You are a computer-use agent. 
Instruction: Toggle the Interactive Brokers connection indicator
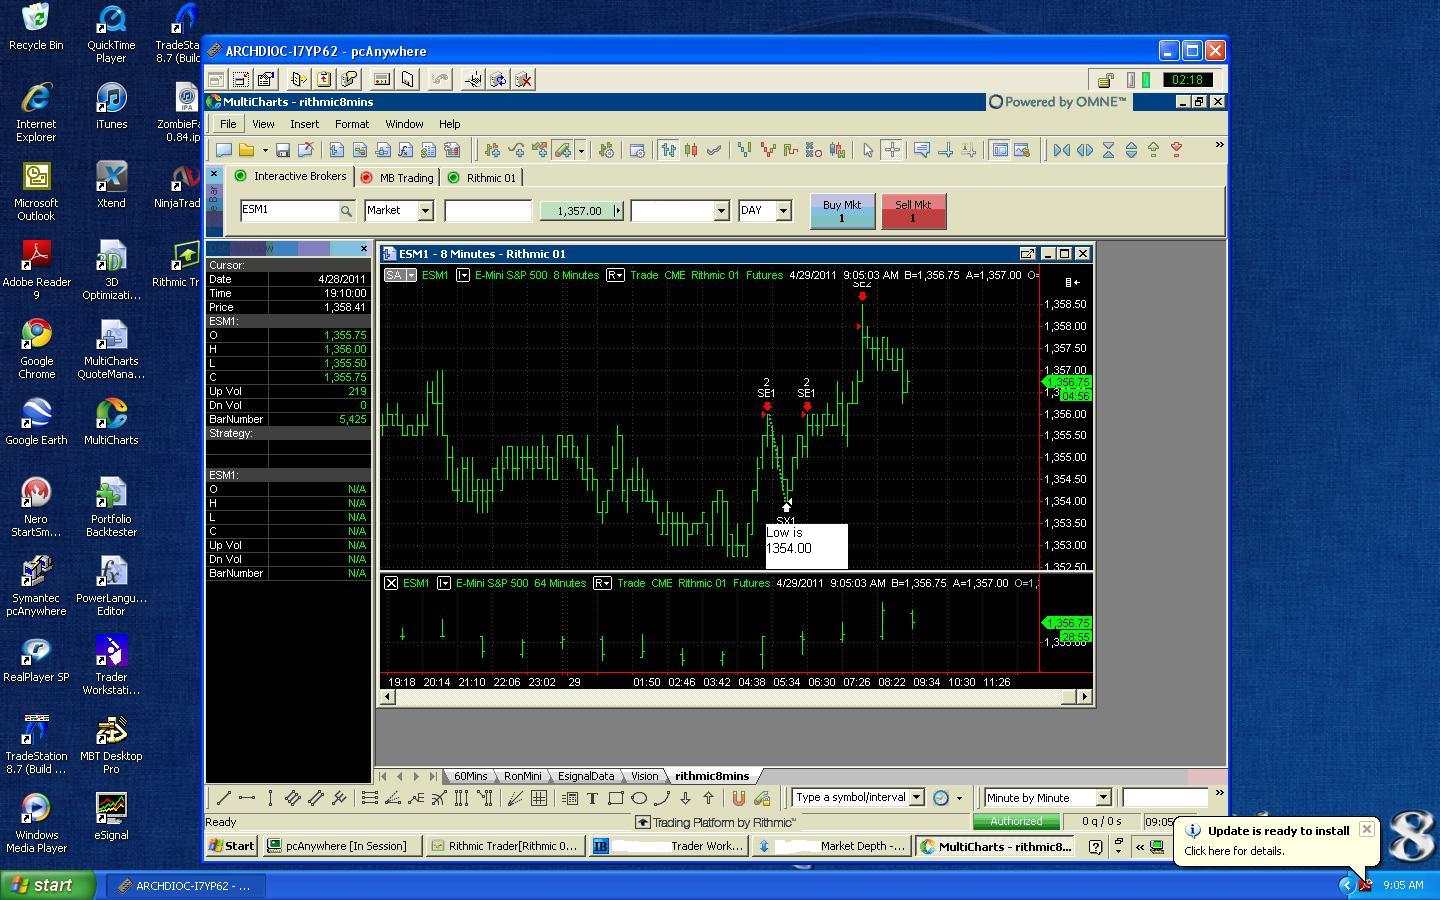coord(240,176)
